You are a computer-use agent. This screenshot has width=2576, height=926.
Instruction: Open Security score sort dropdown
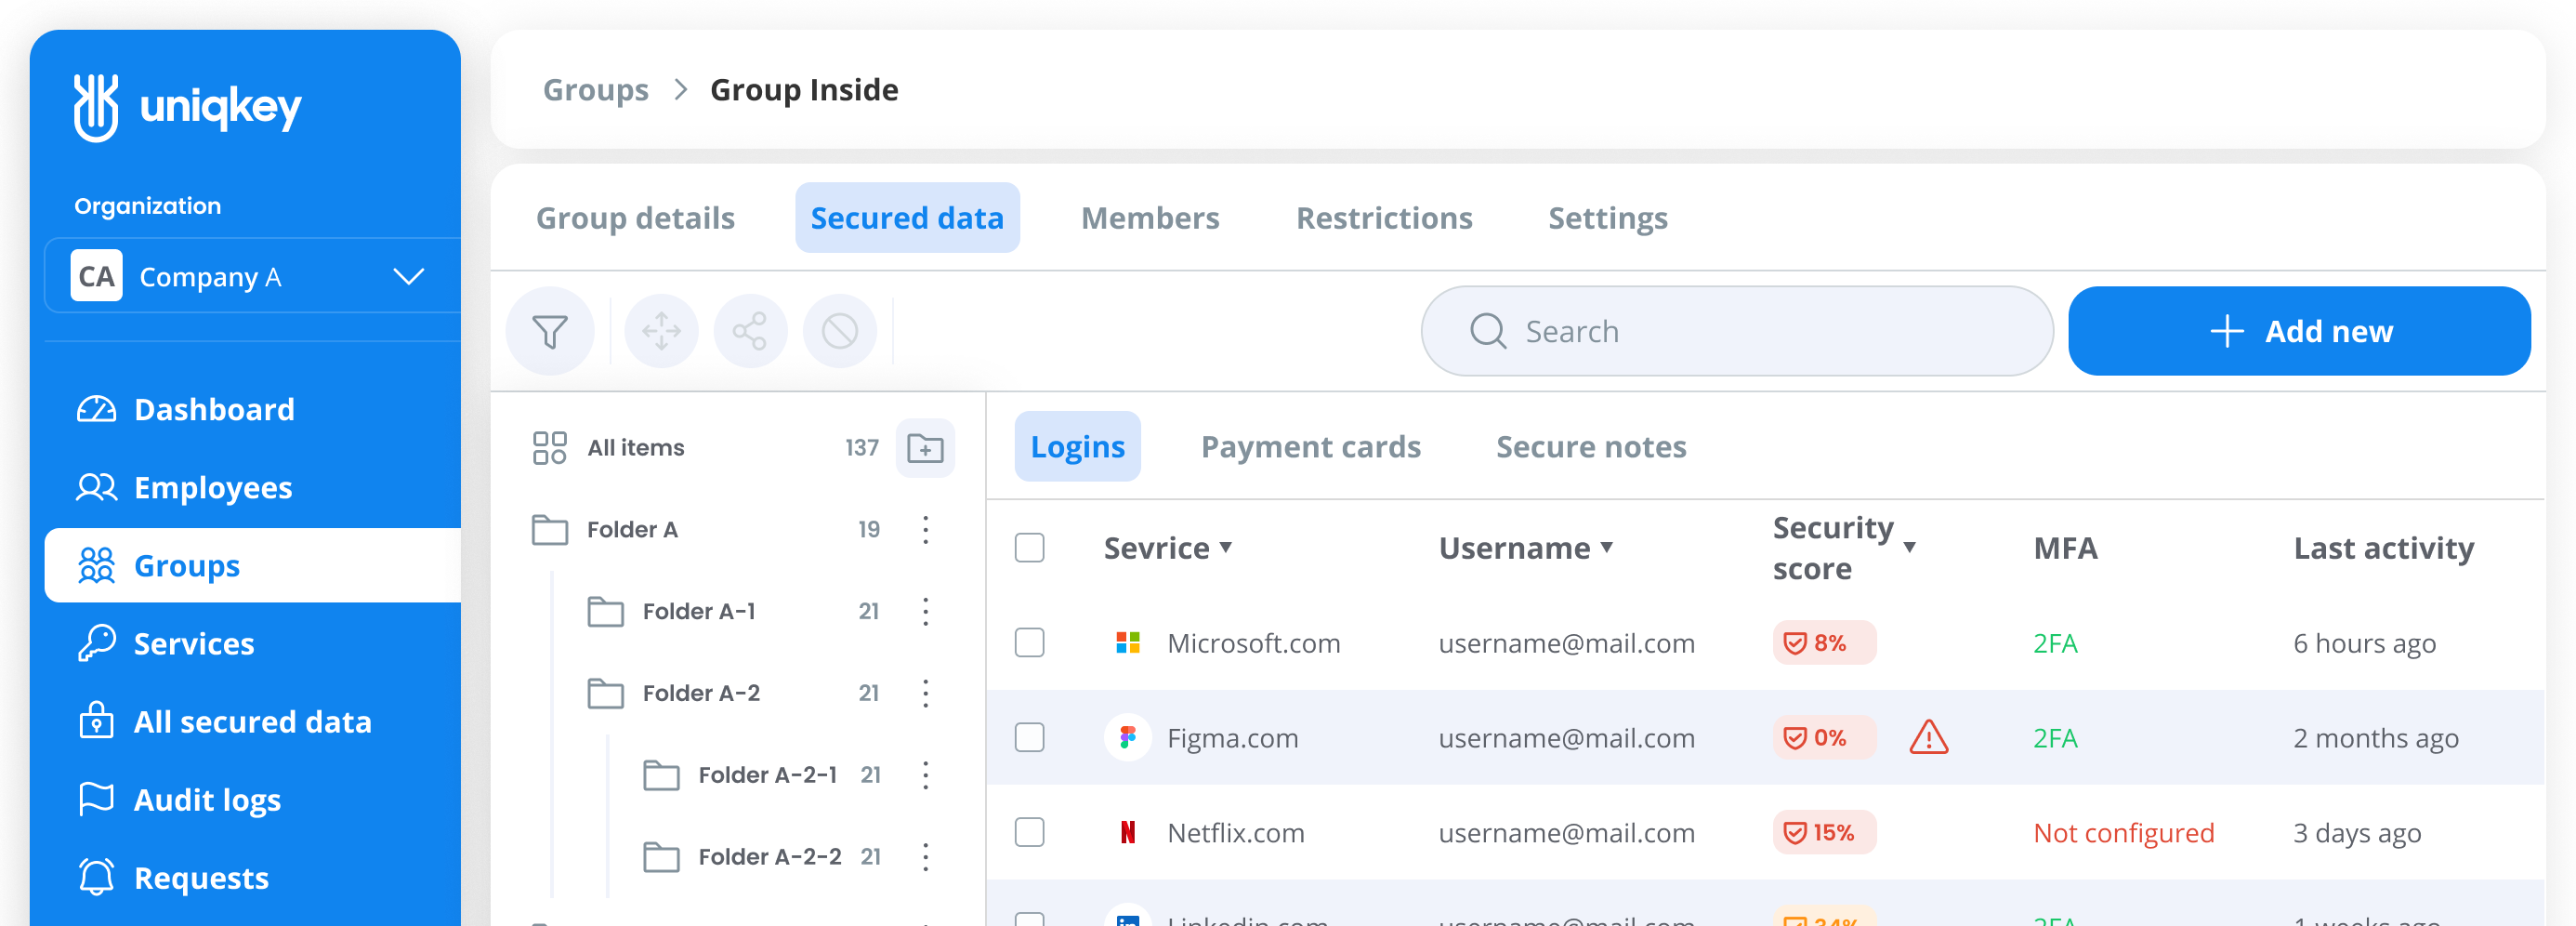(x=1909, y=548)
